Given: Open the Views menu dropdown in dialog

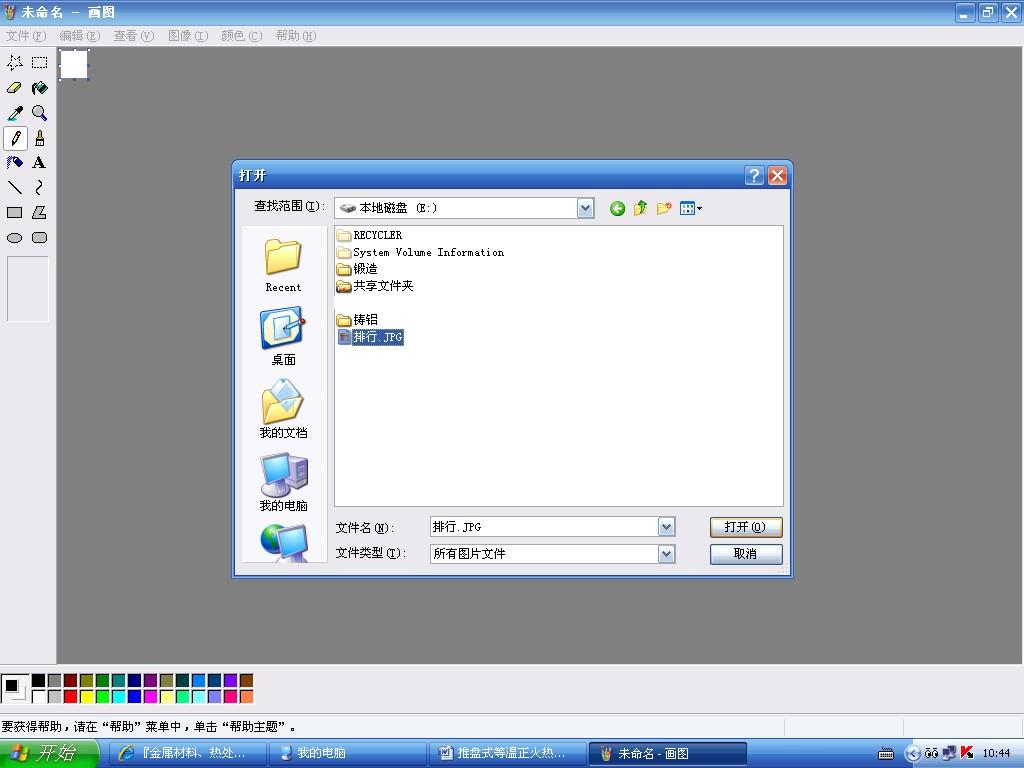Looking at the screenshot, I should (692, 208).
